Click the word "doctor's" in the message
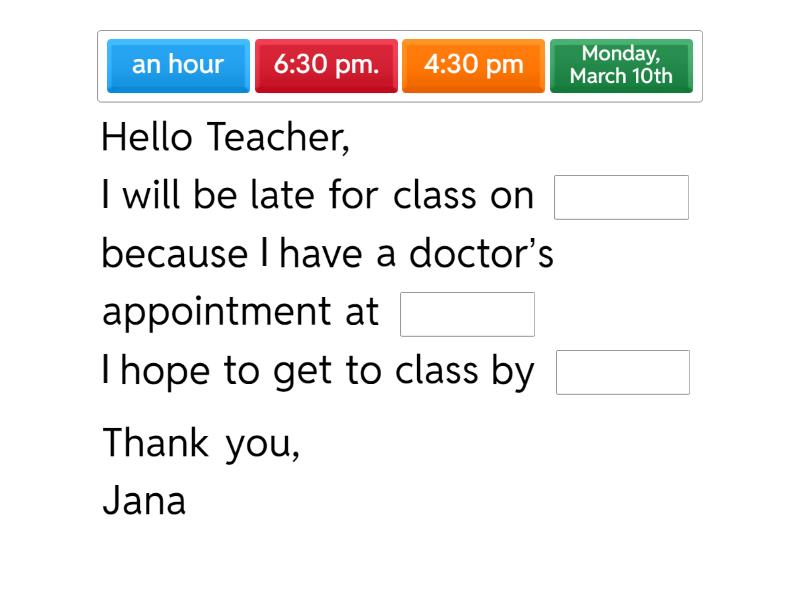The height and width of the screenshot is (600, 800). click(x=481, y=254)
